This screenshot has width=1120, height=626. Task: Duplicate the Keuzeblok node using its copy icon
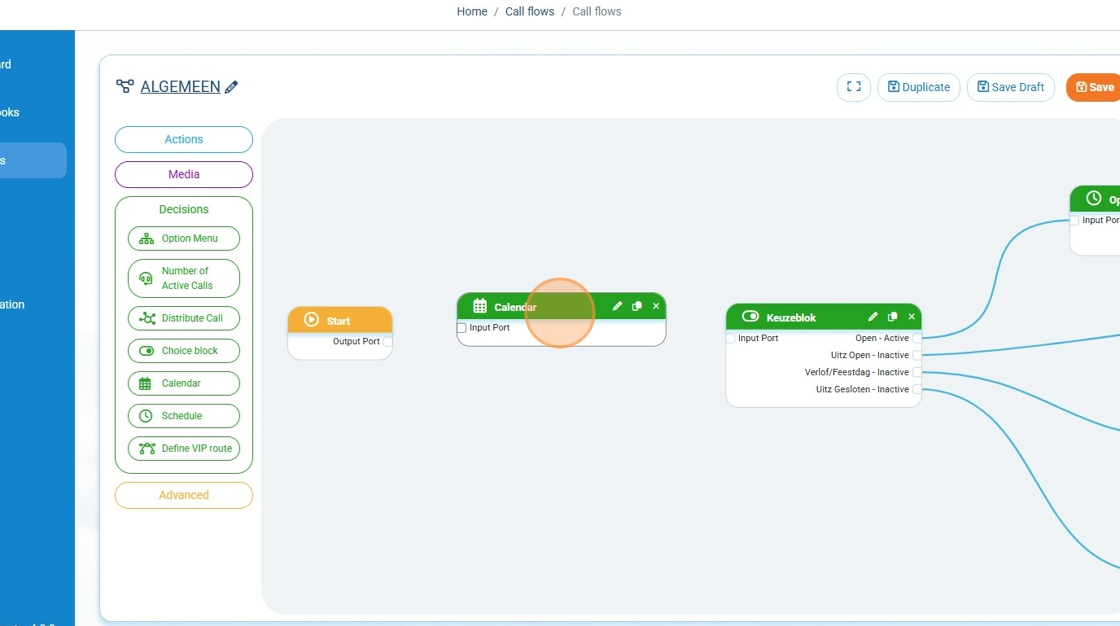point(892,317)
